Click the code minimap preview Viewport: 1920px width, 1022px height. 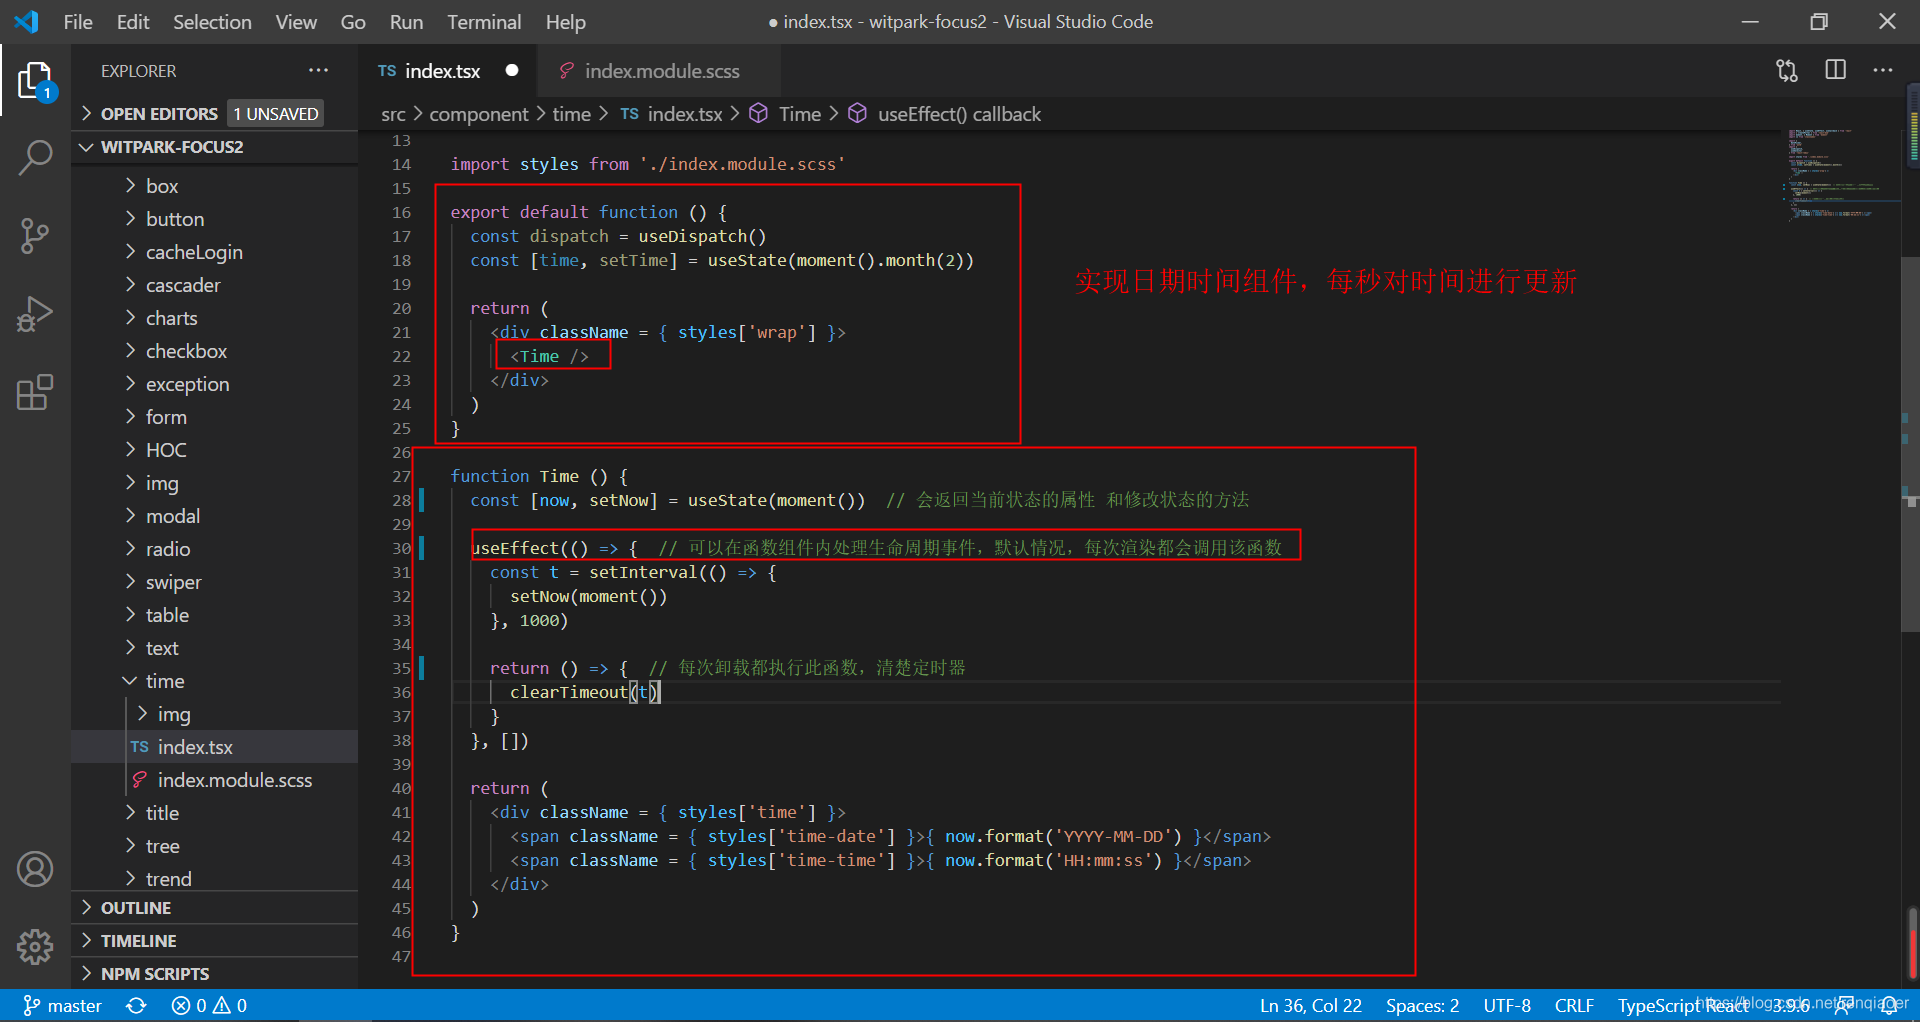1840,175
